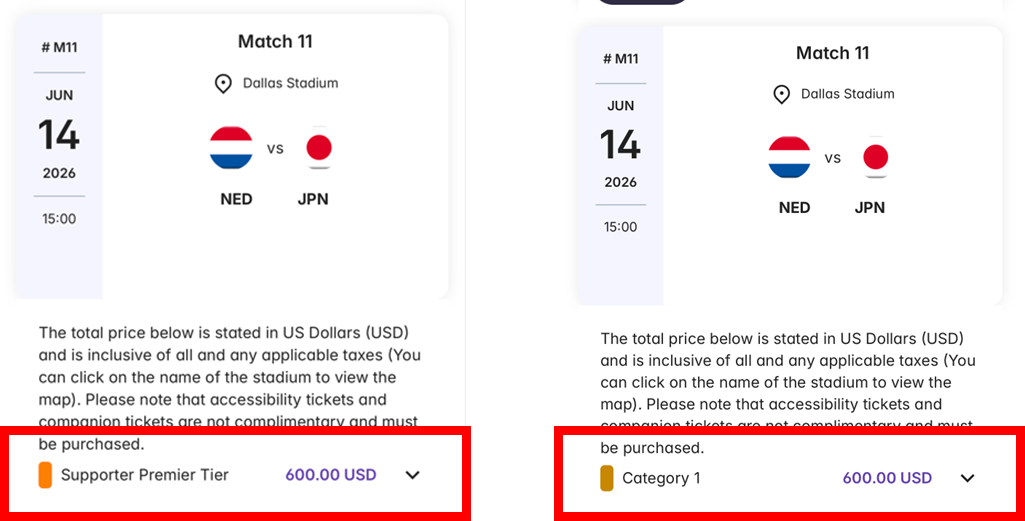Click the NED team label in the left card
This screenshot has width=1025, height=521.
click(236, 199)
